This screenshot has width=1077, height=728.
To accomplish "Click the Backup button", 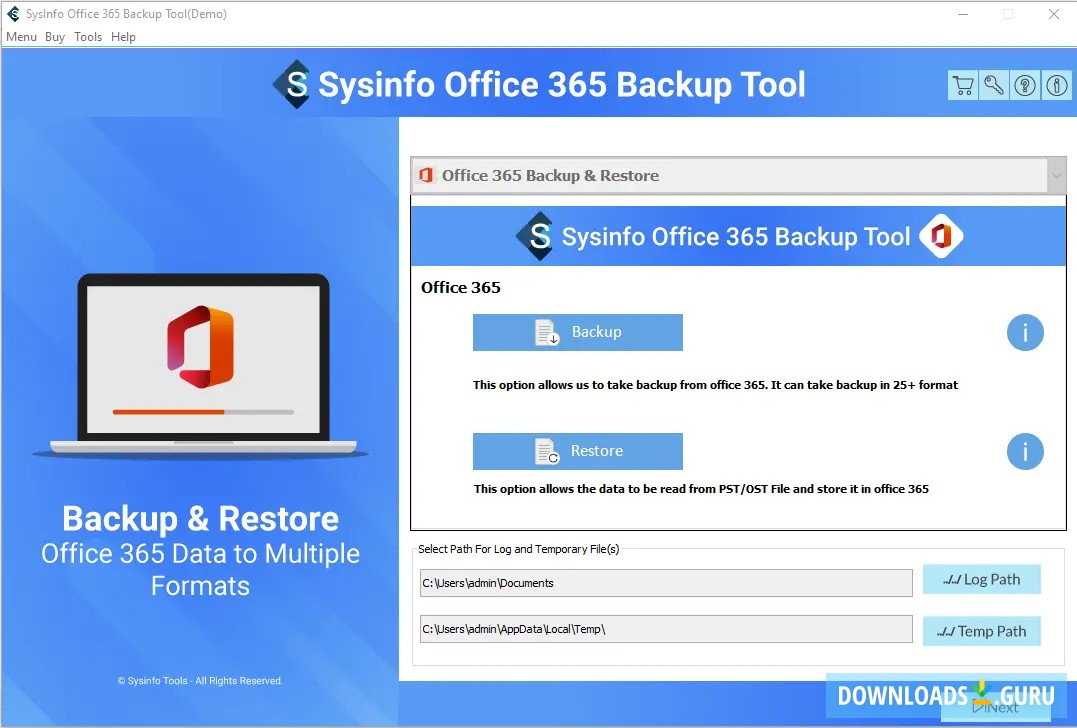I will click(578, 332).
